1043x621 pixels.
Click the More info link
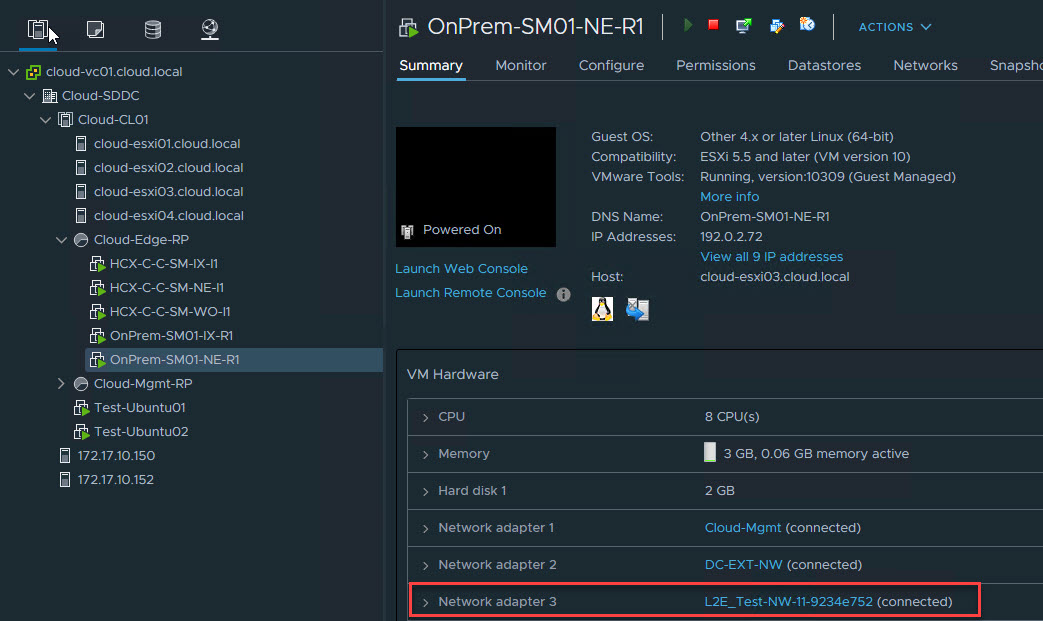pyautogui.click(x=730, y=197)
